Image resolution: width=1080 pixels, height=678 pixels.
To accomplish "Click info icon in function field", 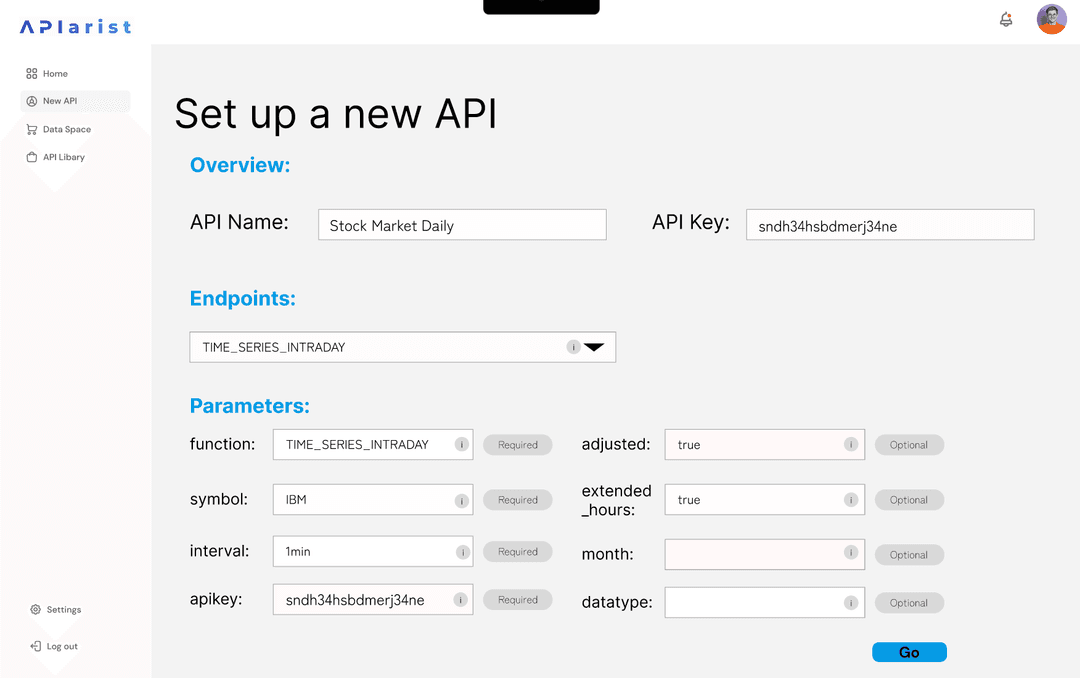I will [461, 444].
